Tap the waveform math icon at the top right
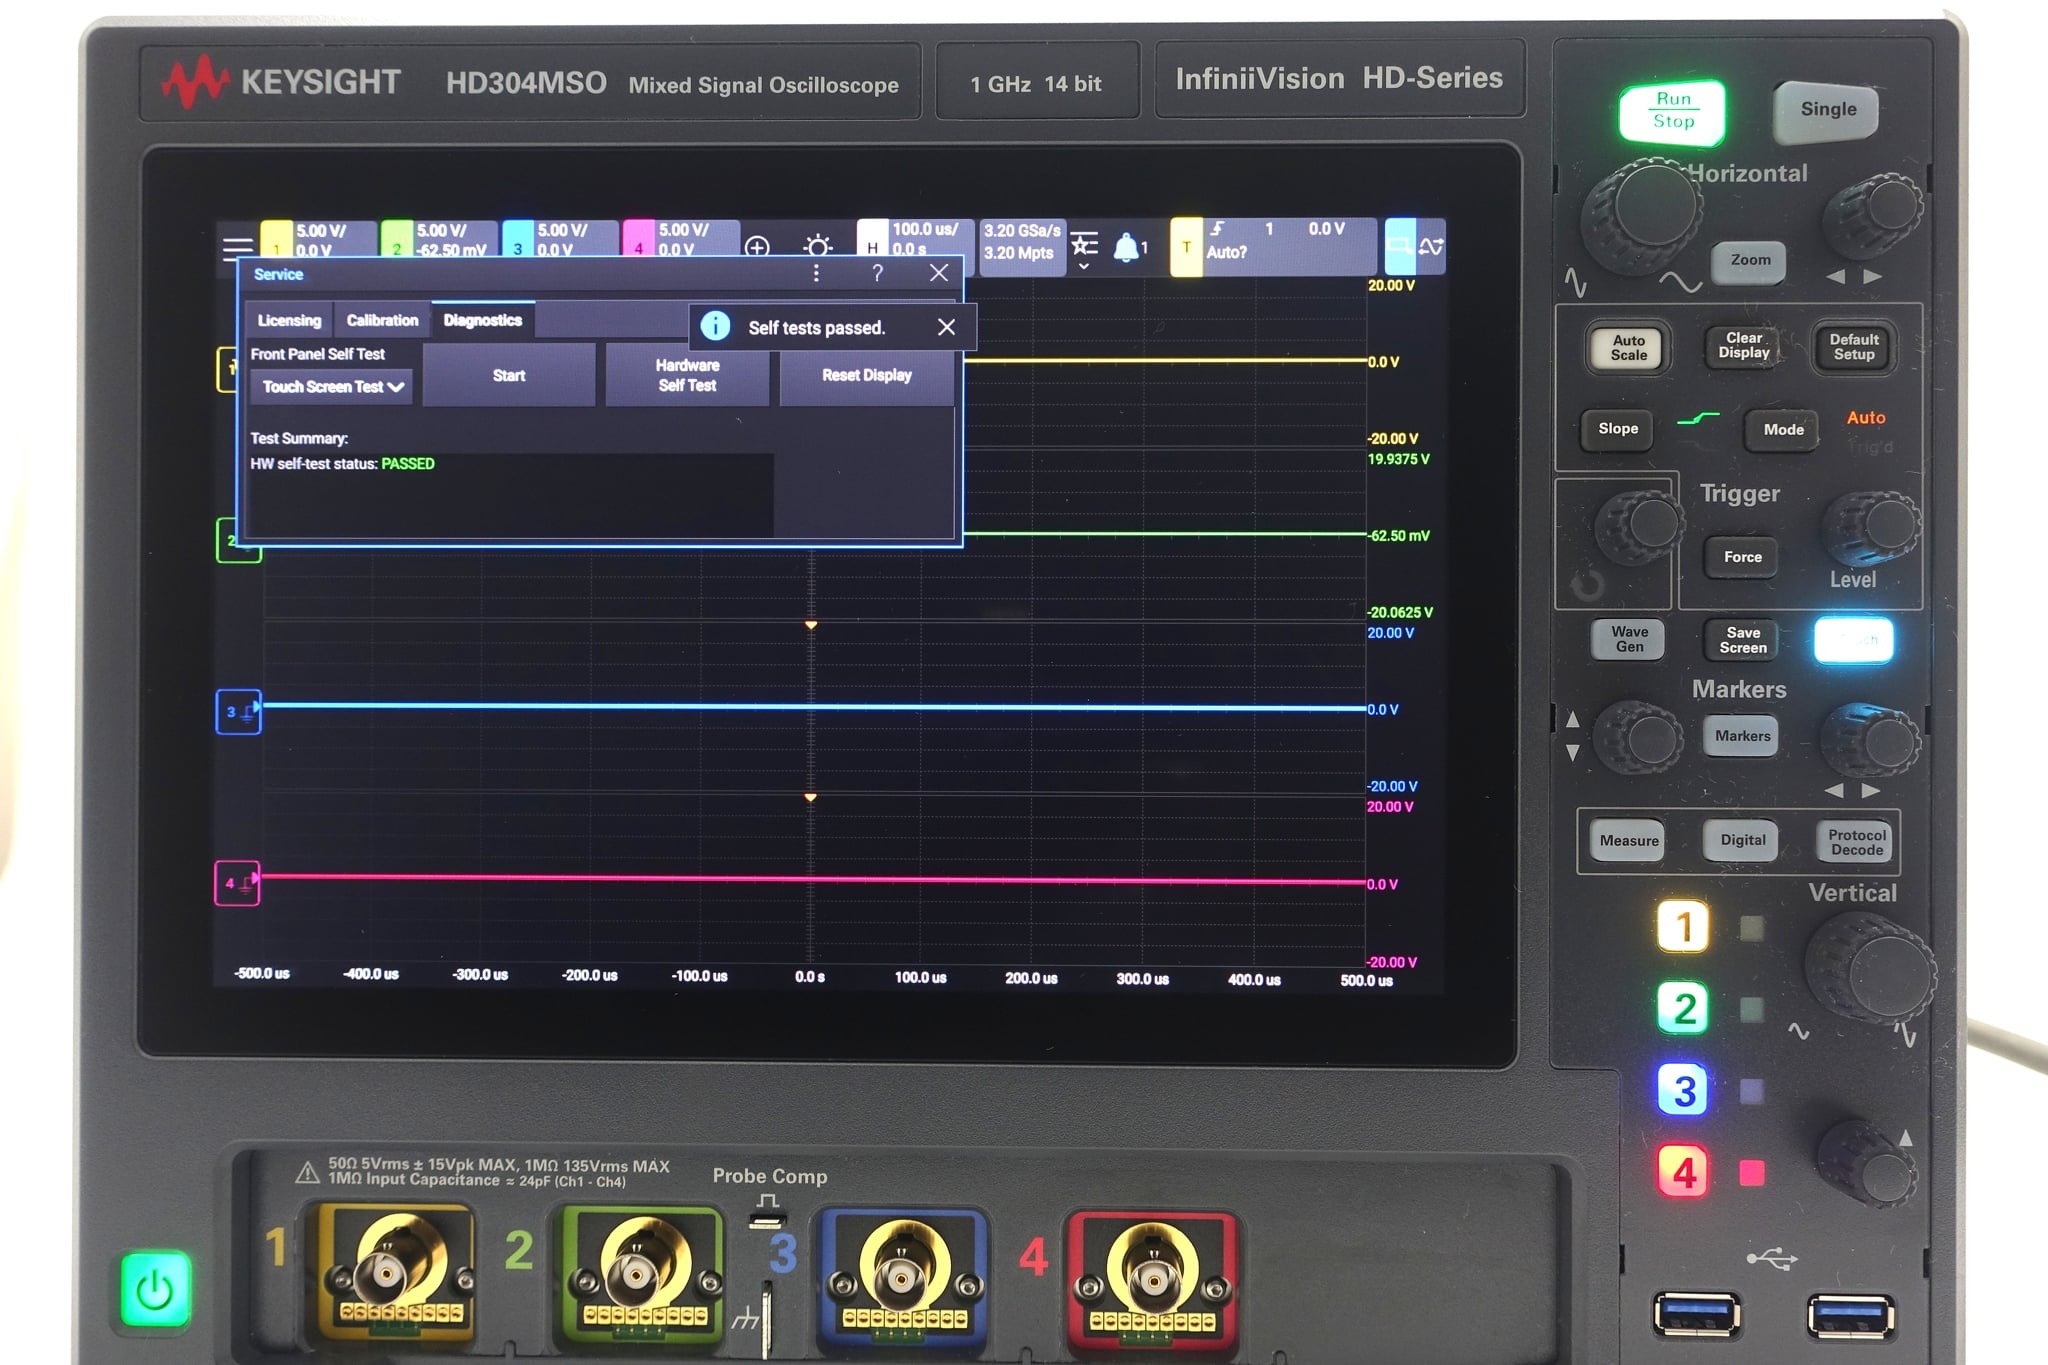Screen dimensions: 2048x1365 [1431, 246]
